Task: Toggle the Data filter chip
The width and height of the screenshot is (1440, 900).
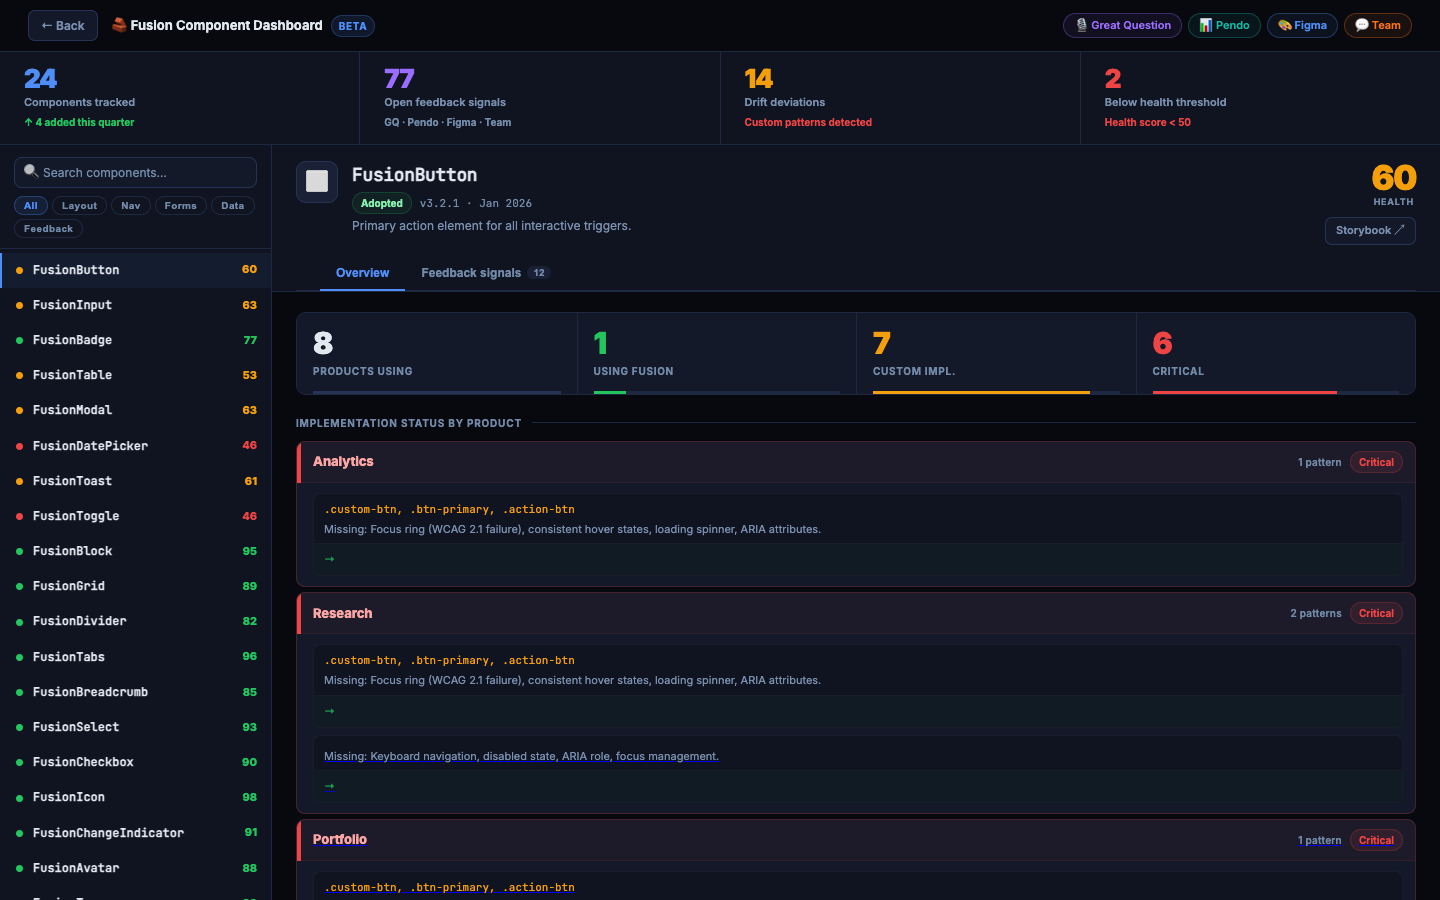Action: (233, 206)
